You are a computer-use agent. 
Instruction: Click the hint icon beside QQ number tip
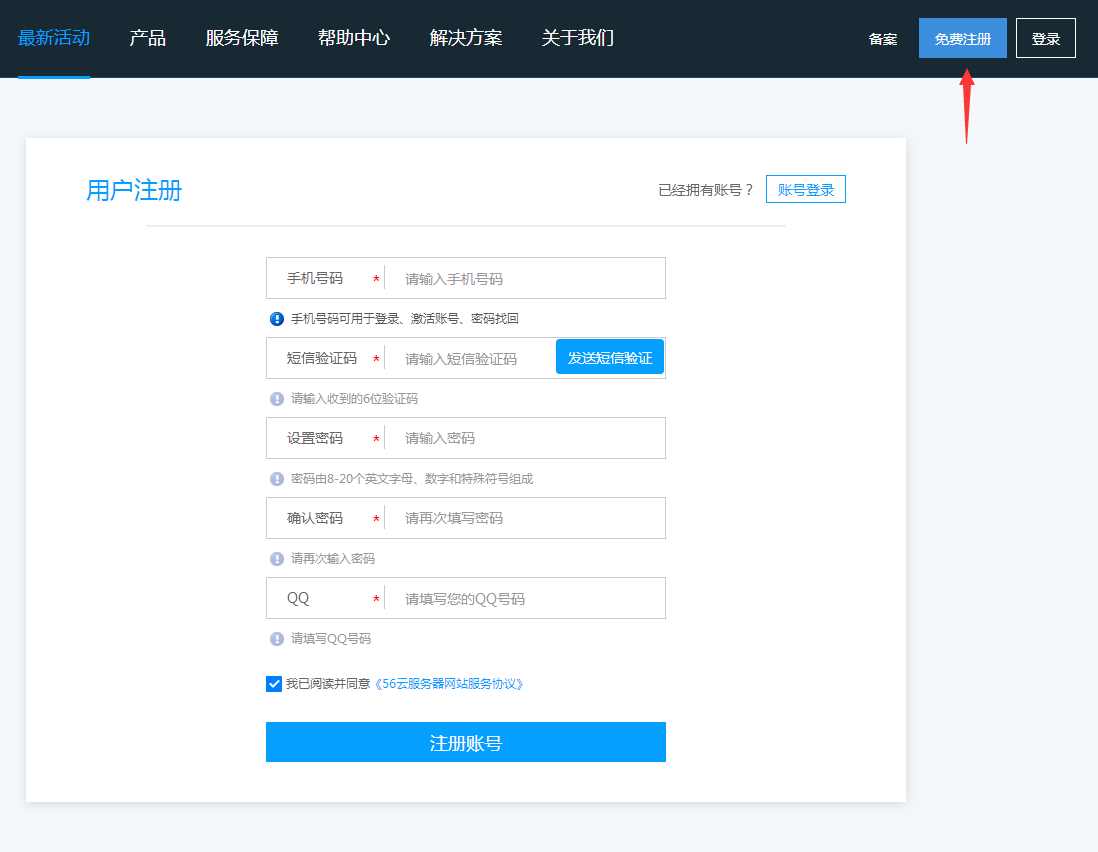277,639
